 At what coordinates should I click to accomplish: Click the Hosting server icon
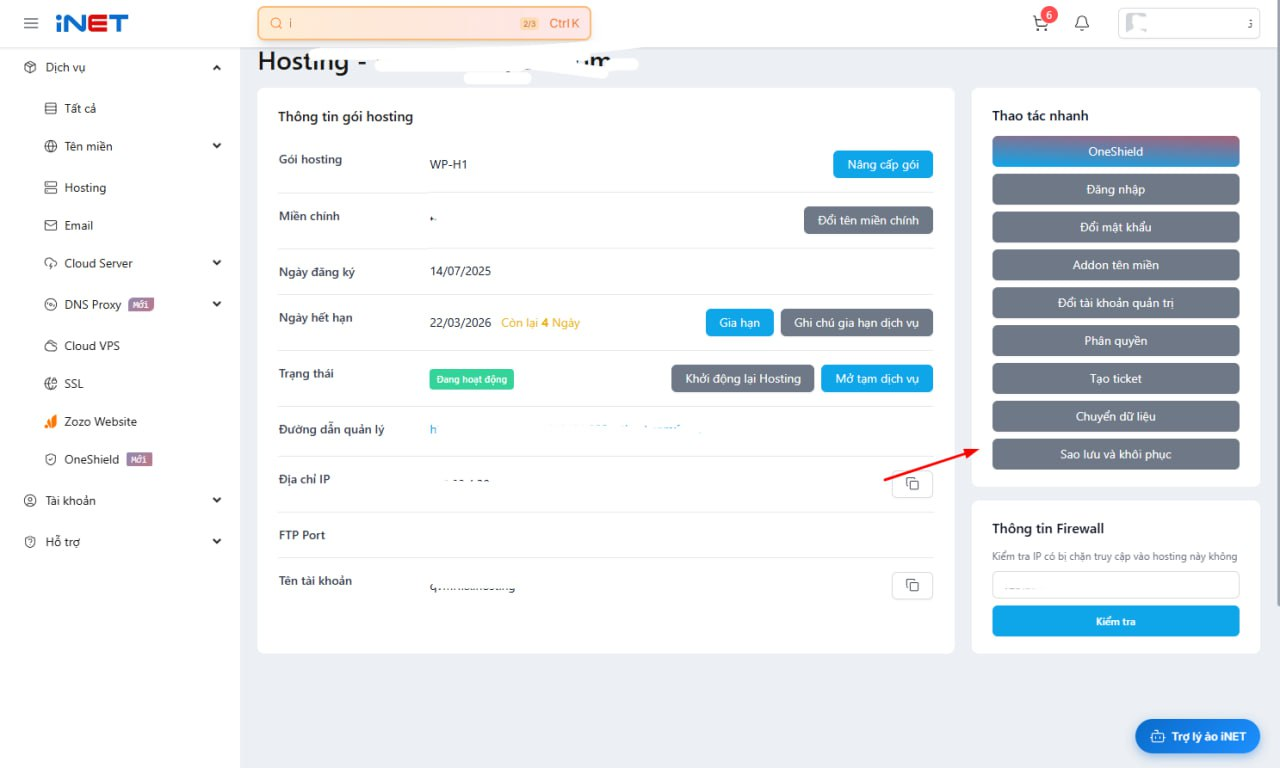(51, 188)
